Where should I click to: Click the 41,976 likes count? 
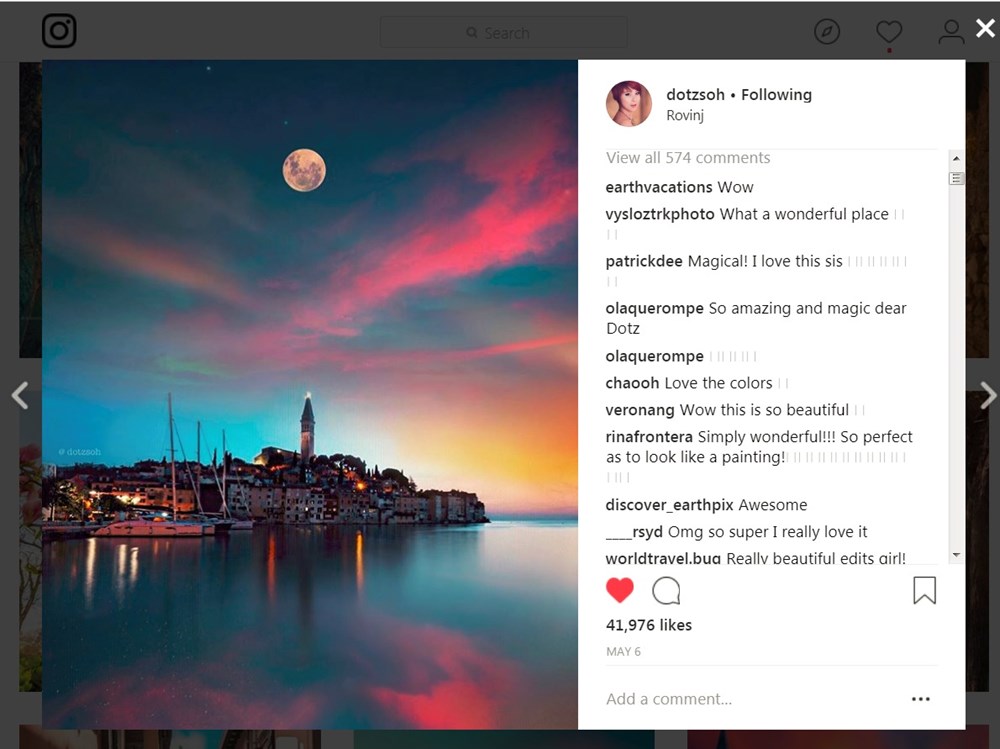pyautogui.click(x=649, y=625)
